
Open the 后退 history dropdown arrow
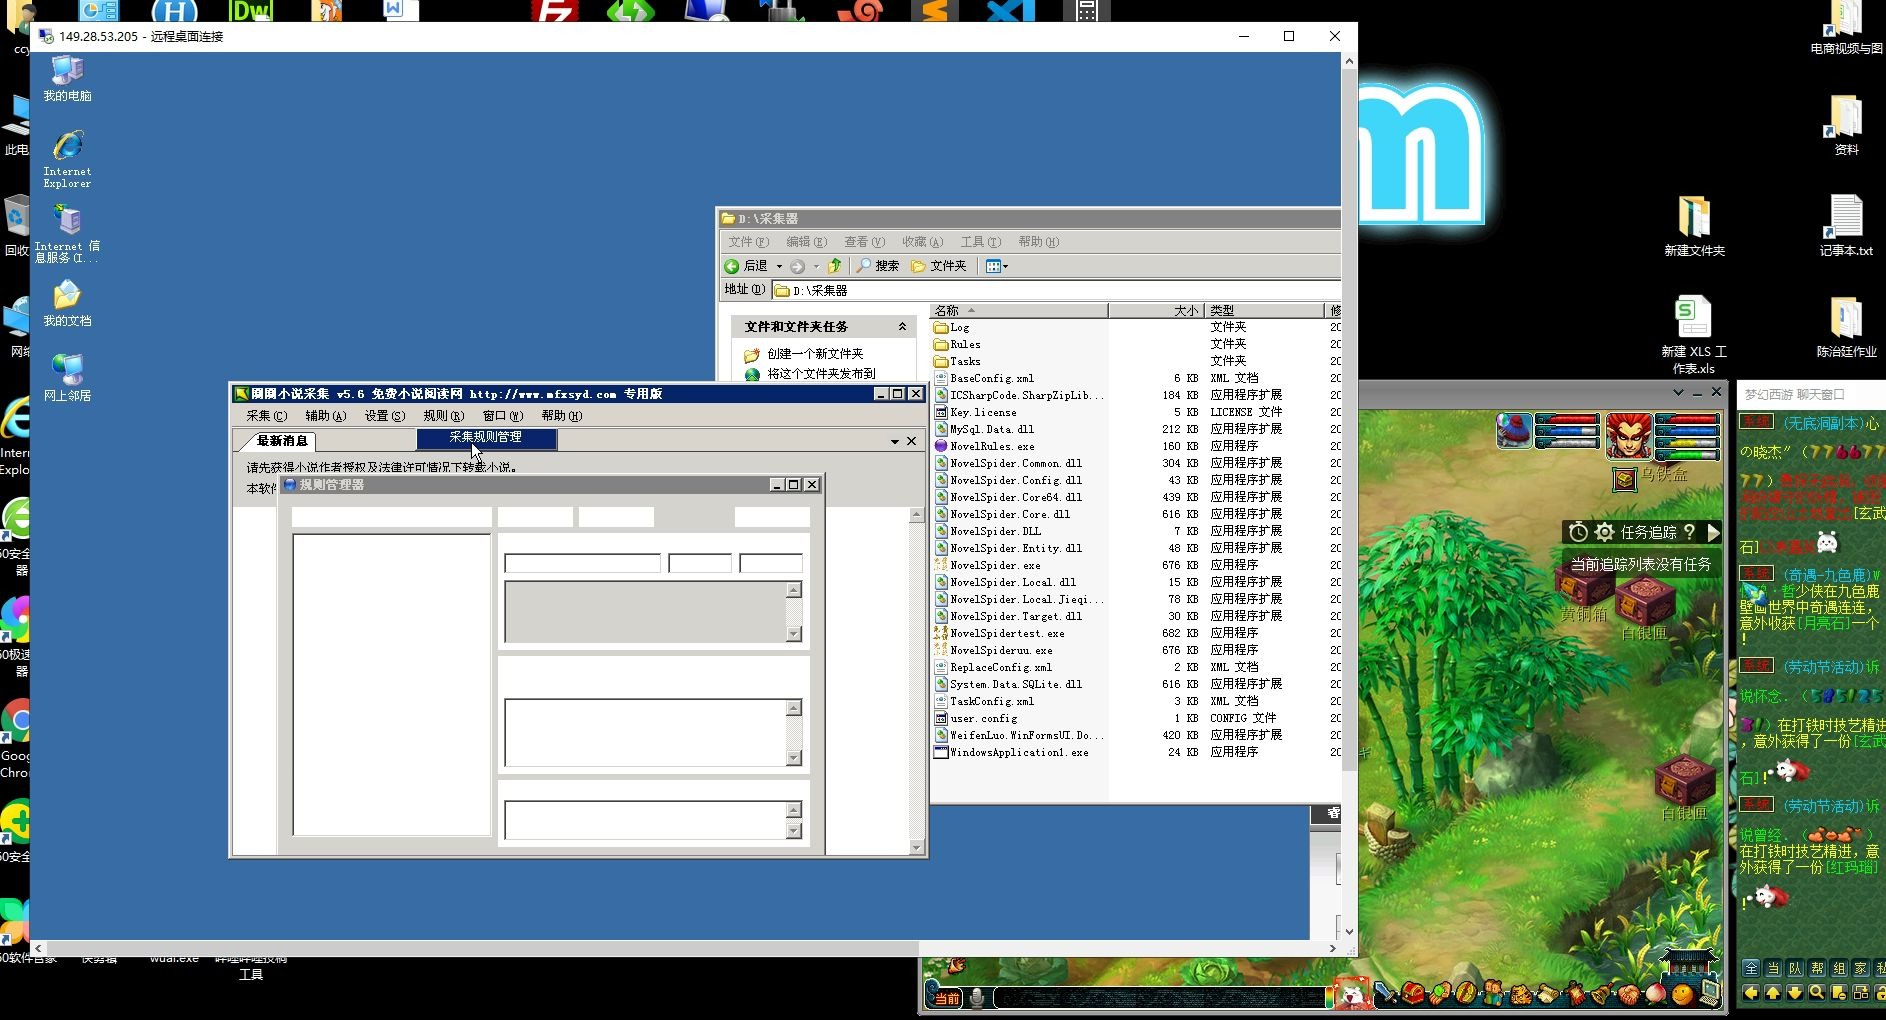779,266
